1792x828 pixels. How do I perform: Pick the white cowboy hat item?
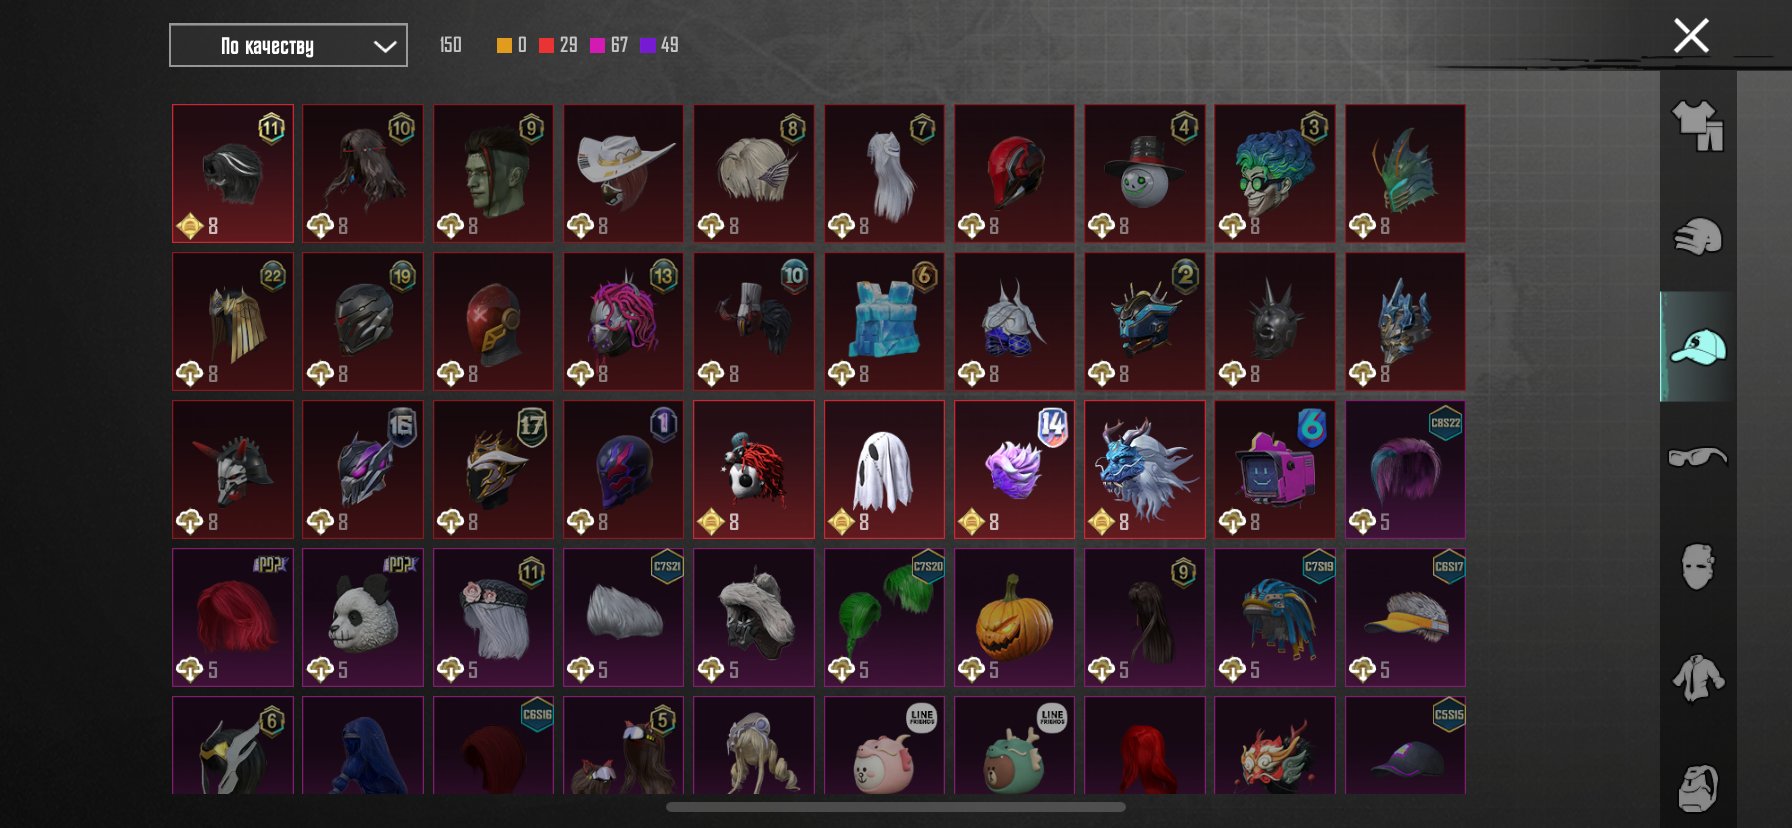click(x=624, y=174)
